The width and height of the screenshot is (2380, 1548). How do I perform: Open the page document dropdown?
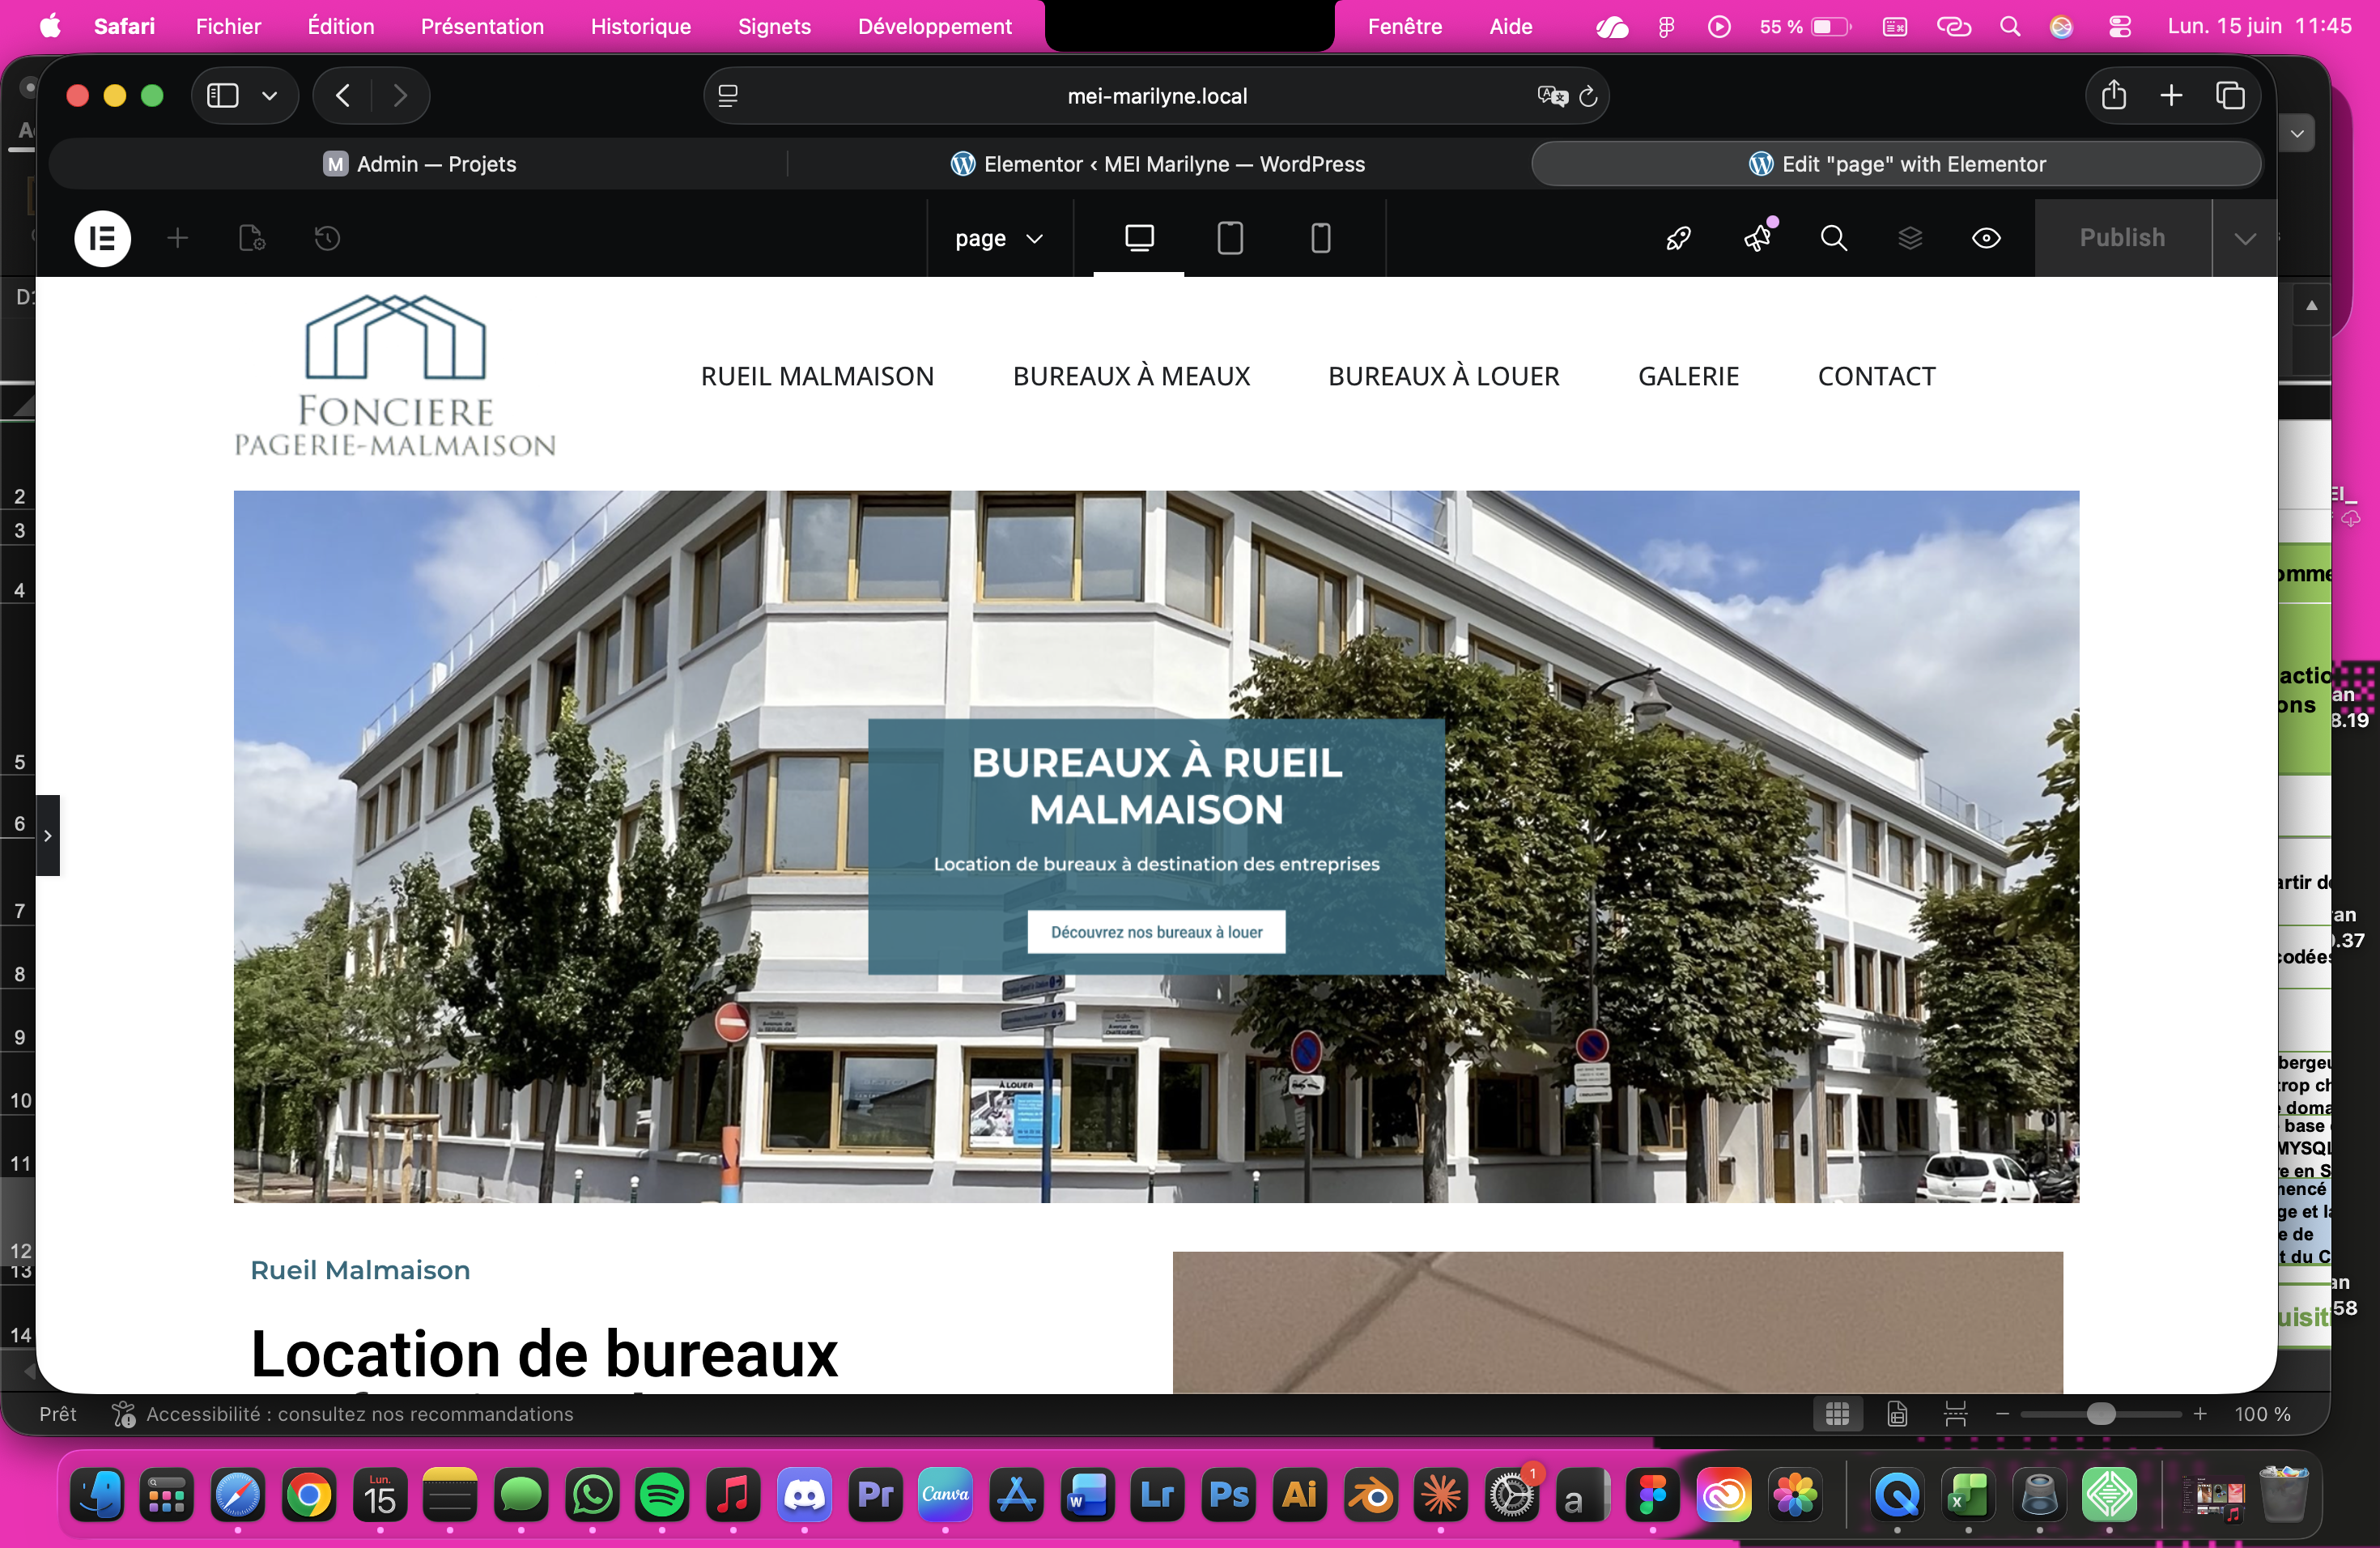pyautogui.click(x=999, y=238)
